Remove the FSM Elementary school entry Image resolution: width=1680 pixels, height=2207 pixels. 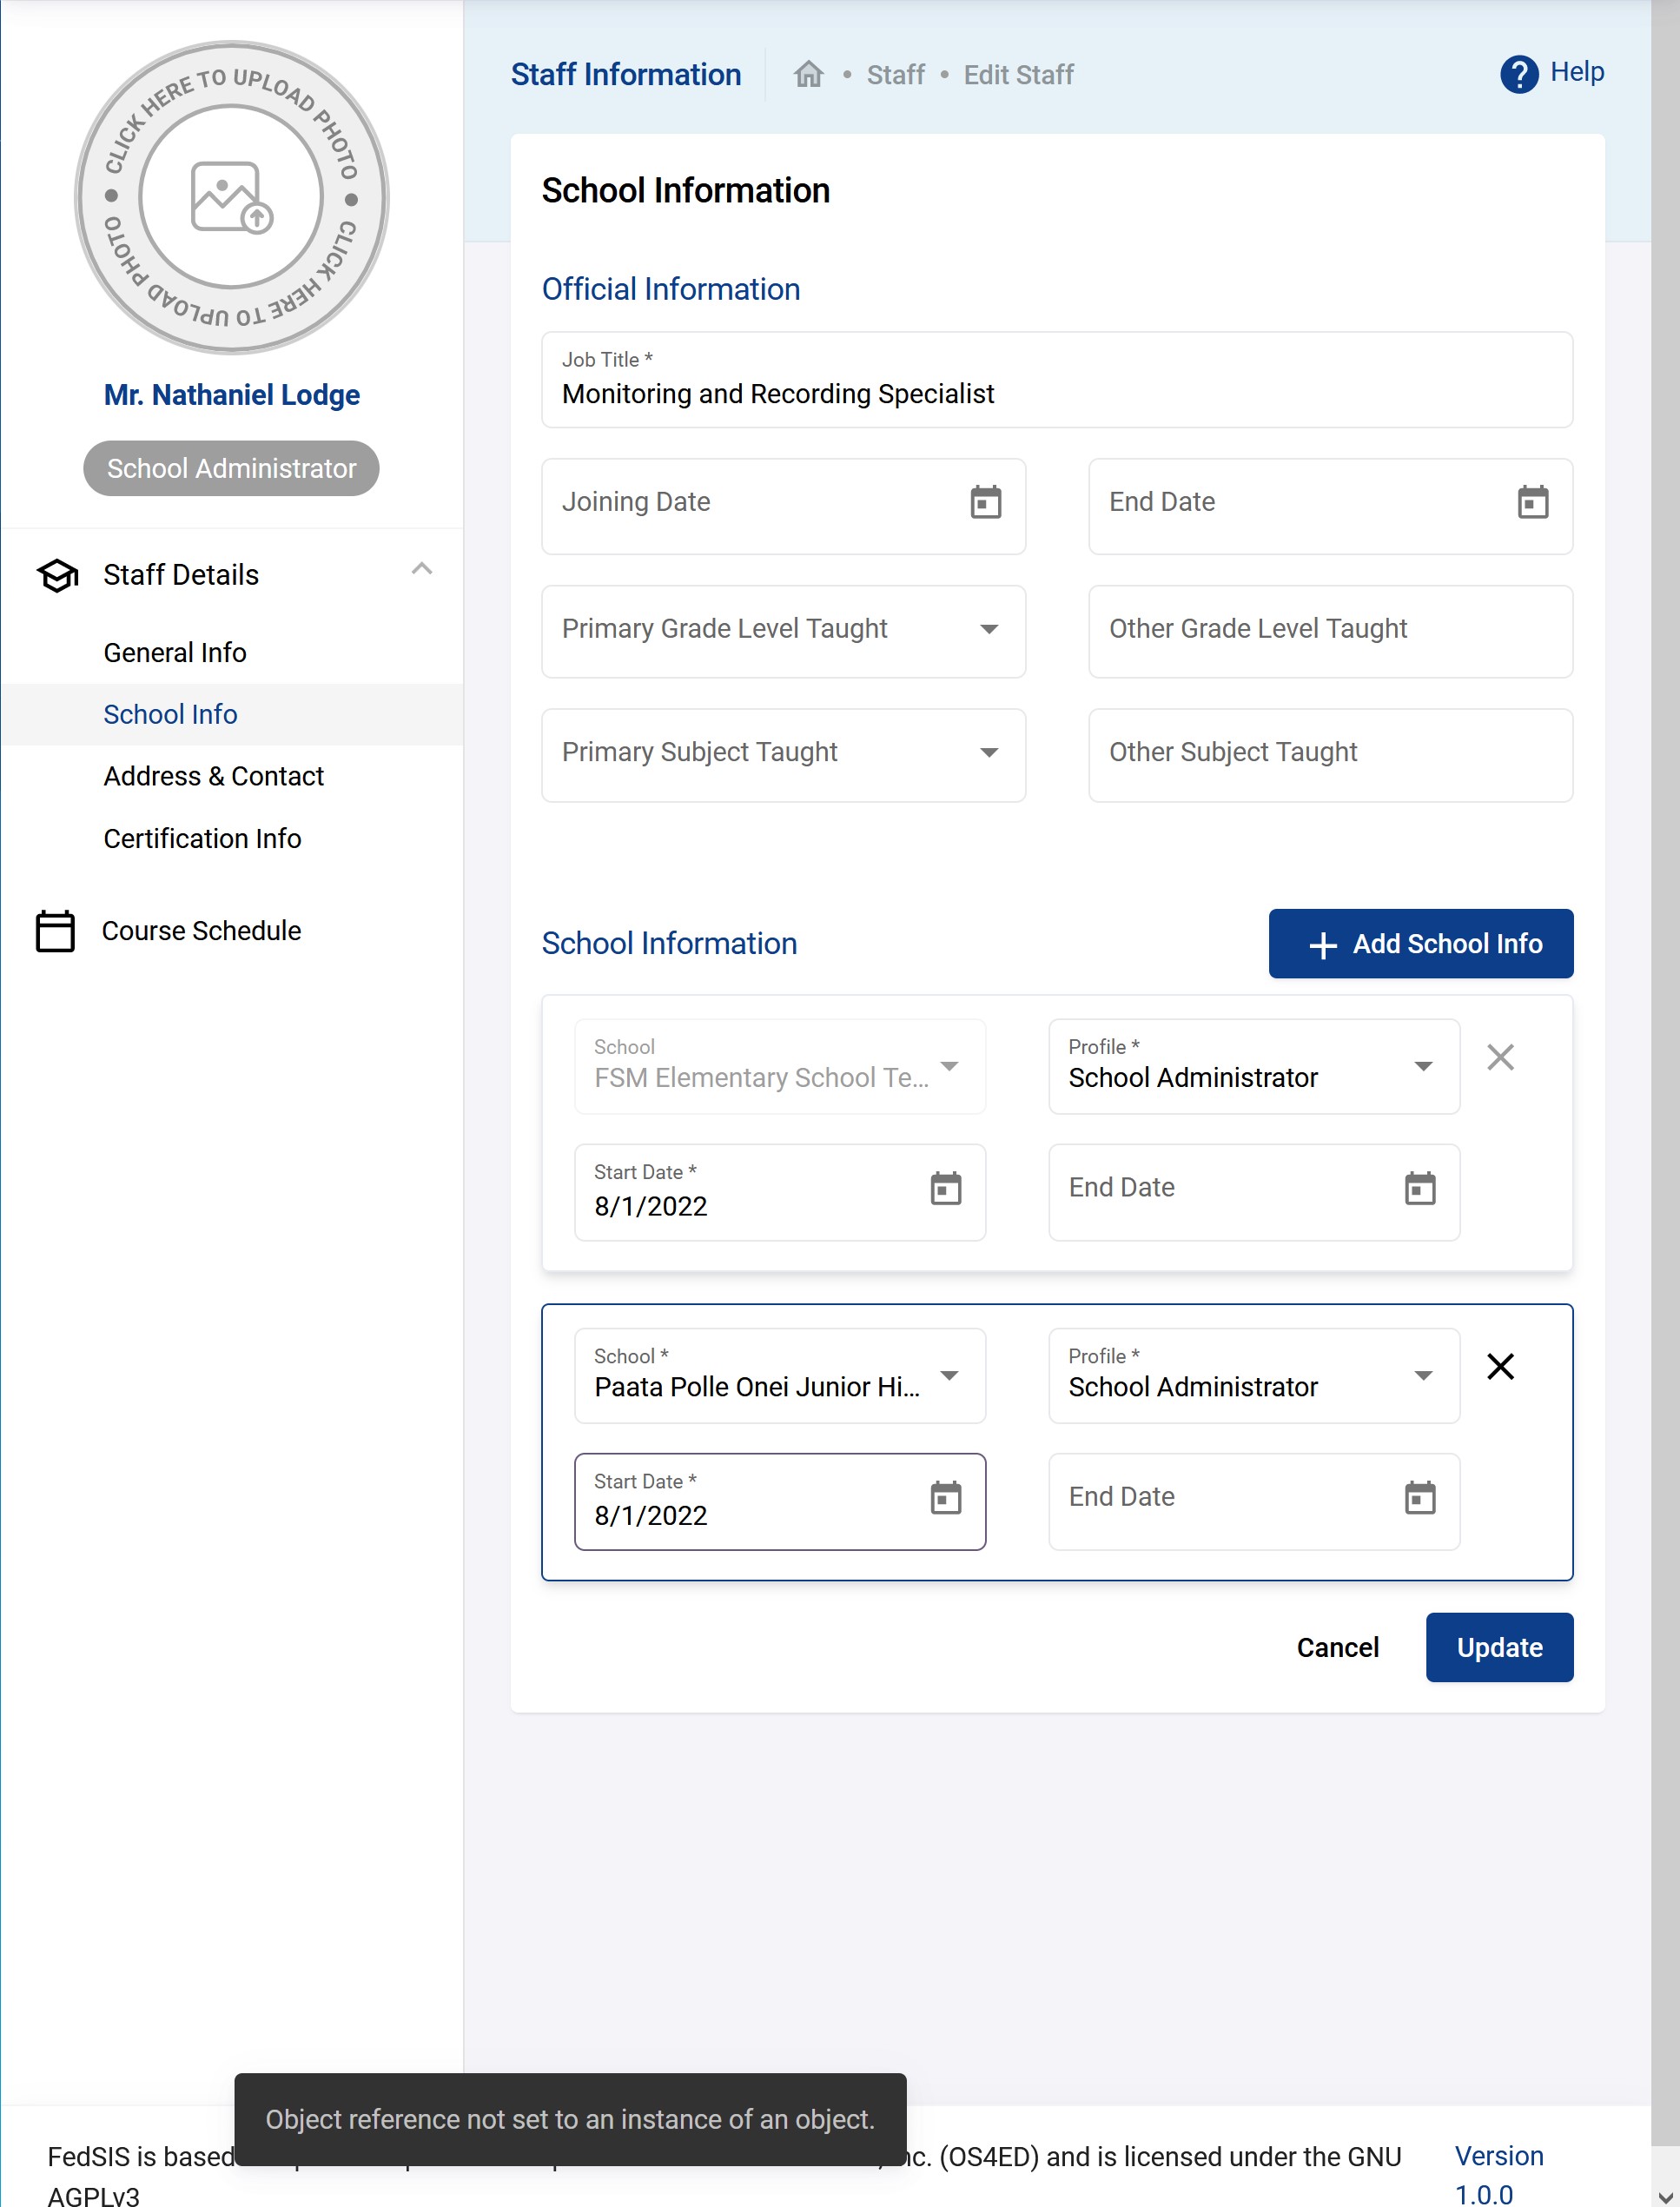click(1500, 1057)
